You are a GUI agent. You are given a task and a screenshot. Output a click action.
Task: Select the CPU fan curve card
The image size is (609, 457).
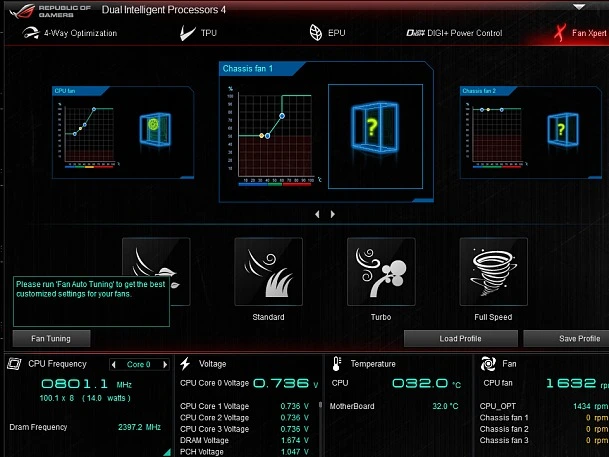(123, 132)
